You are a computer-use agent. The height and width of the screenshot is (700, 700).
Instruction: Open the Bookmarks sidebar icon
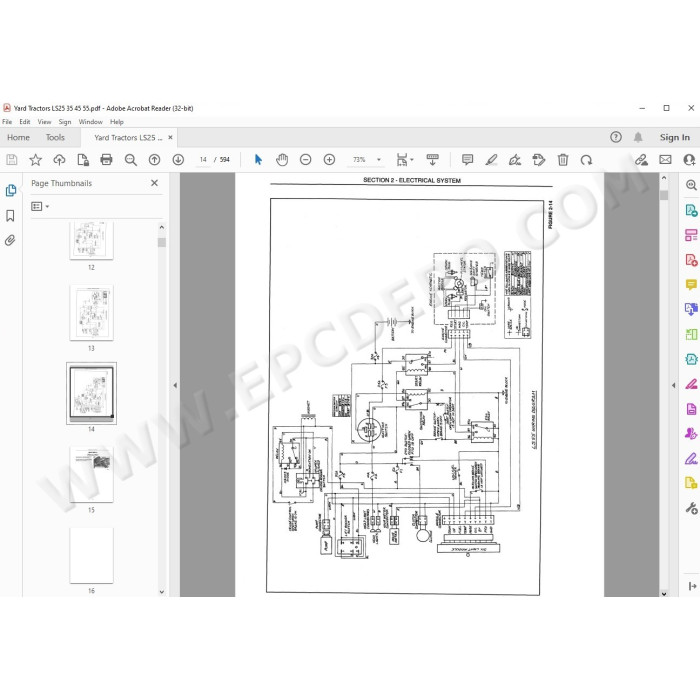[10, 216]
